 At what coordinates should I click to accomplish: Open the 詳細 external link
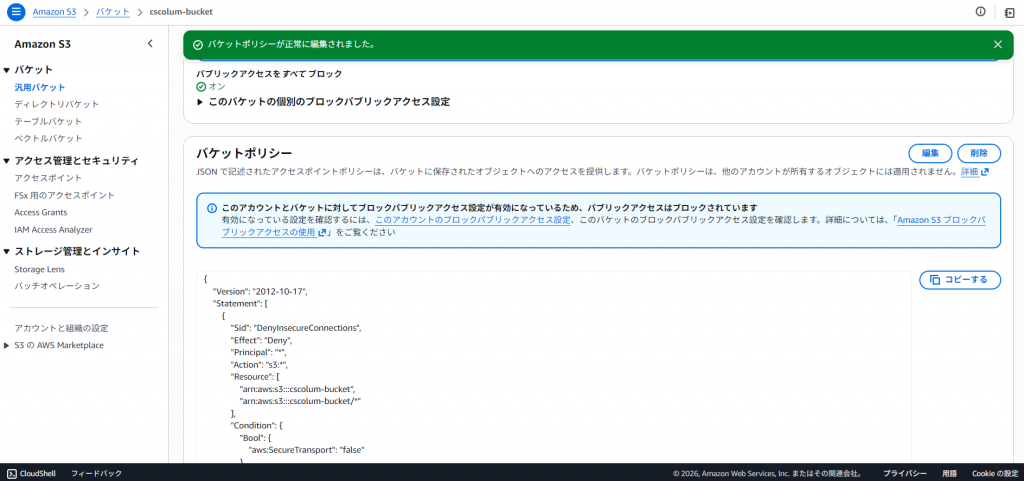(x=974, y=172)
